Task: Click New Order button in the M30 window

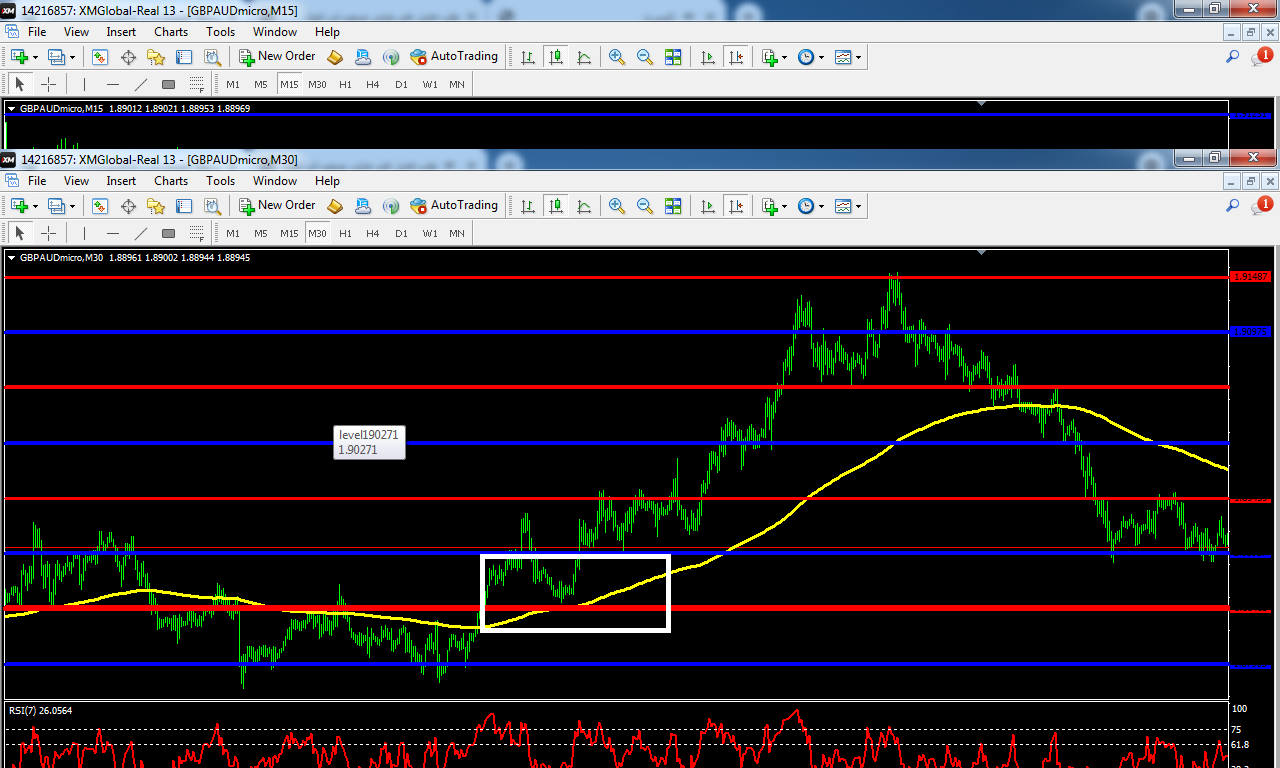Action: pyautogui.click(x=277, y=206)
